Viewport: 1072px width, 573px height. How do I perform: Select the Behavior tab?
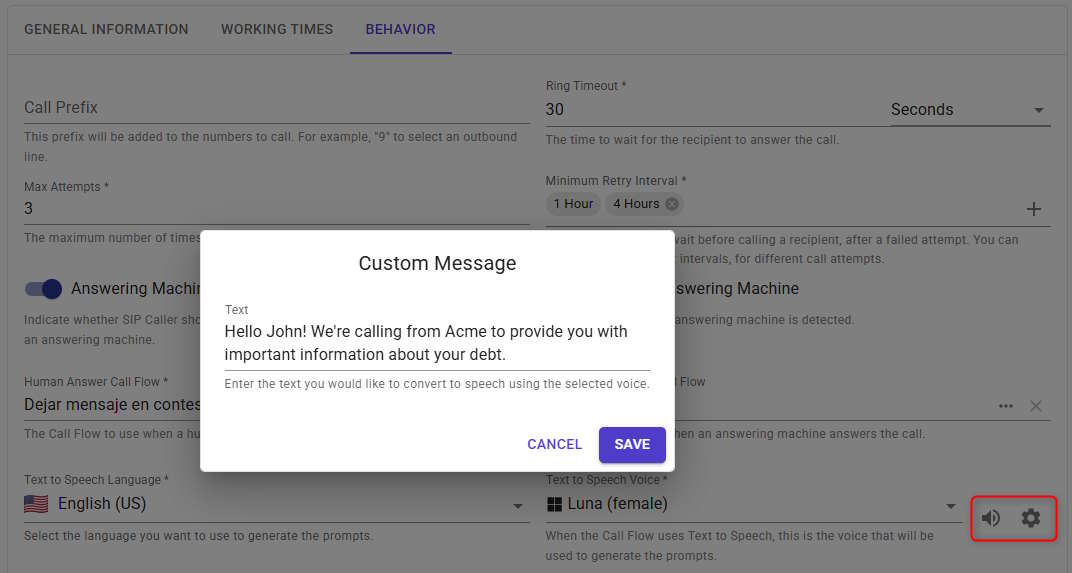[400, 29]
